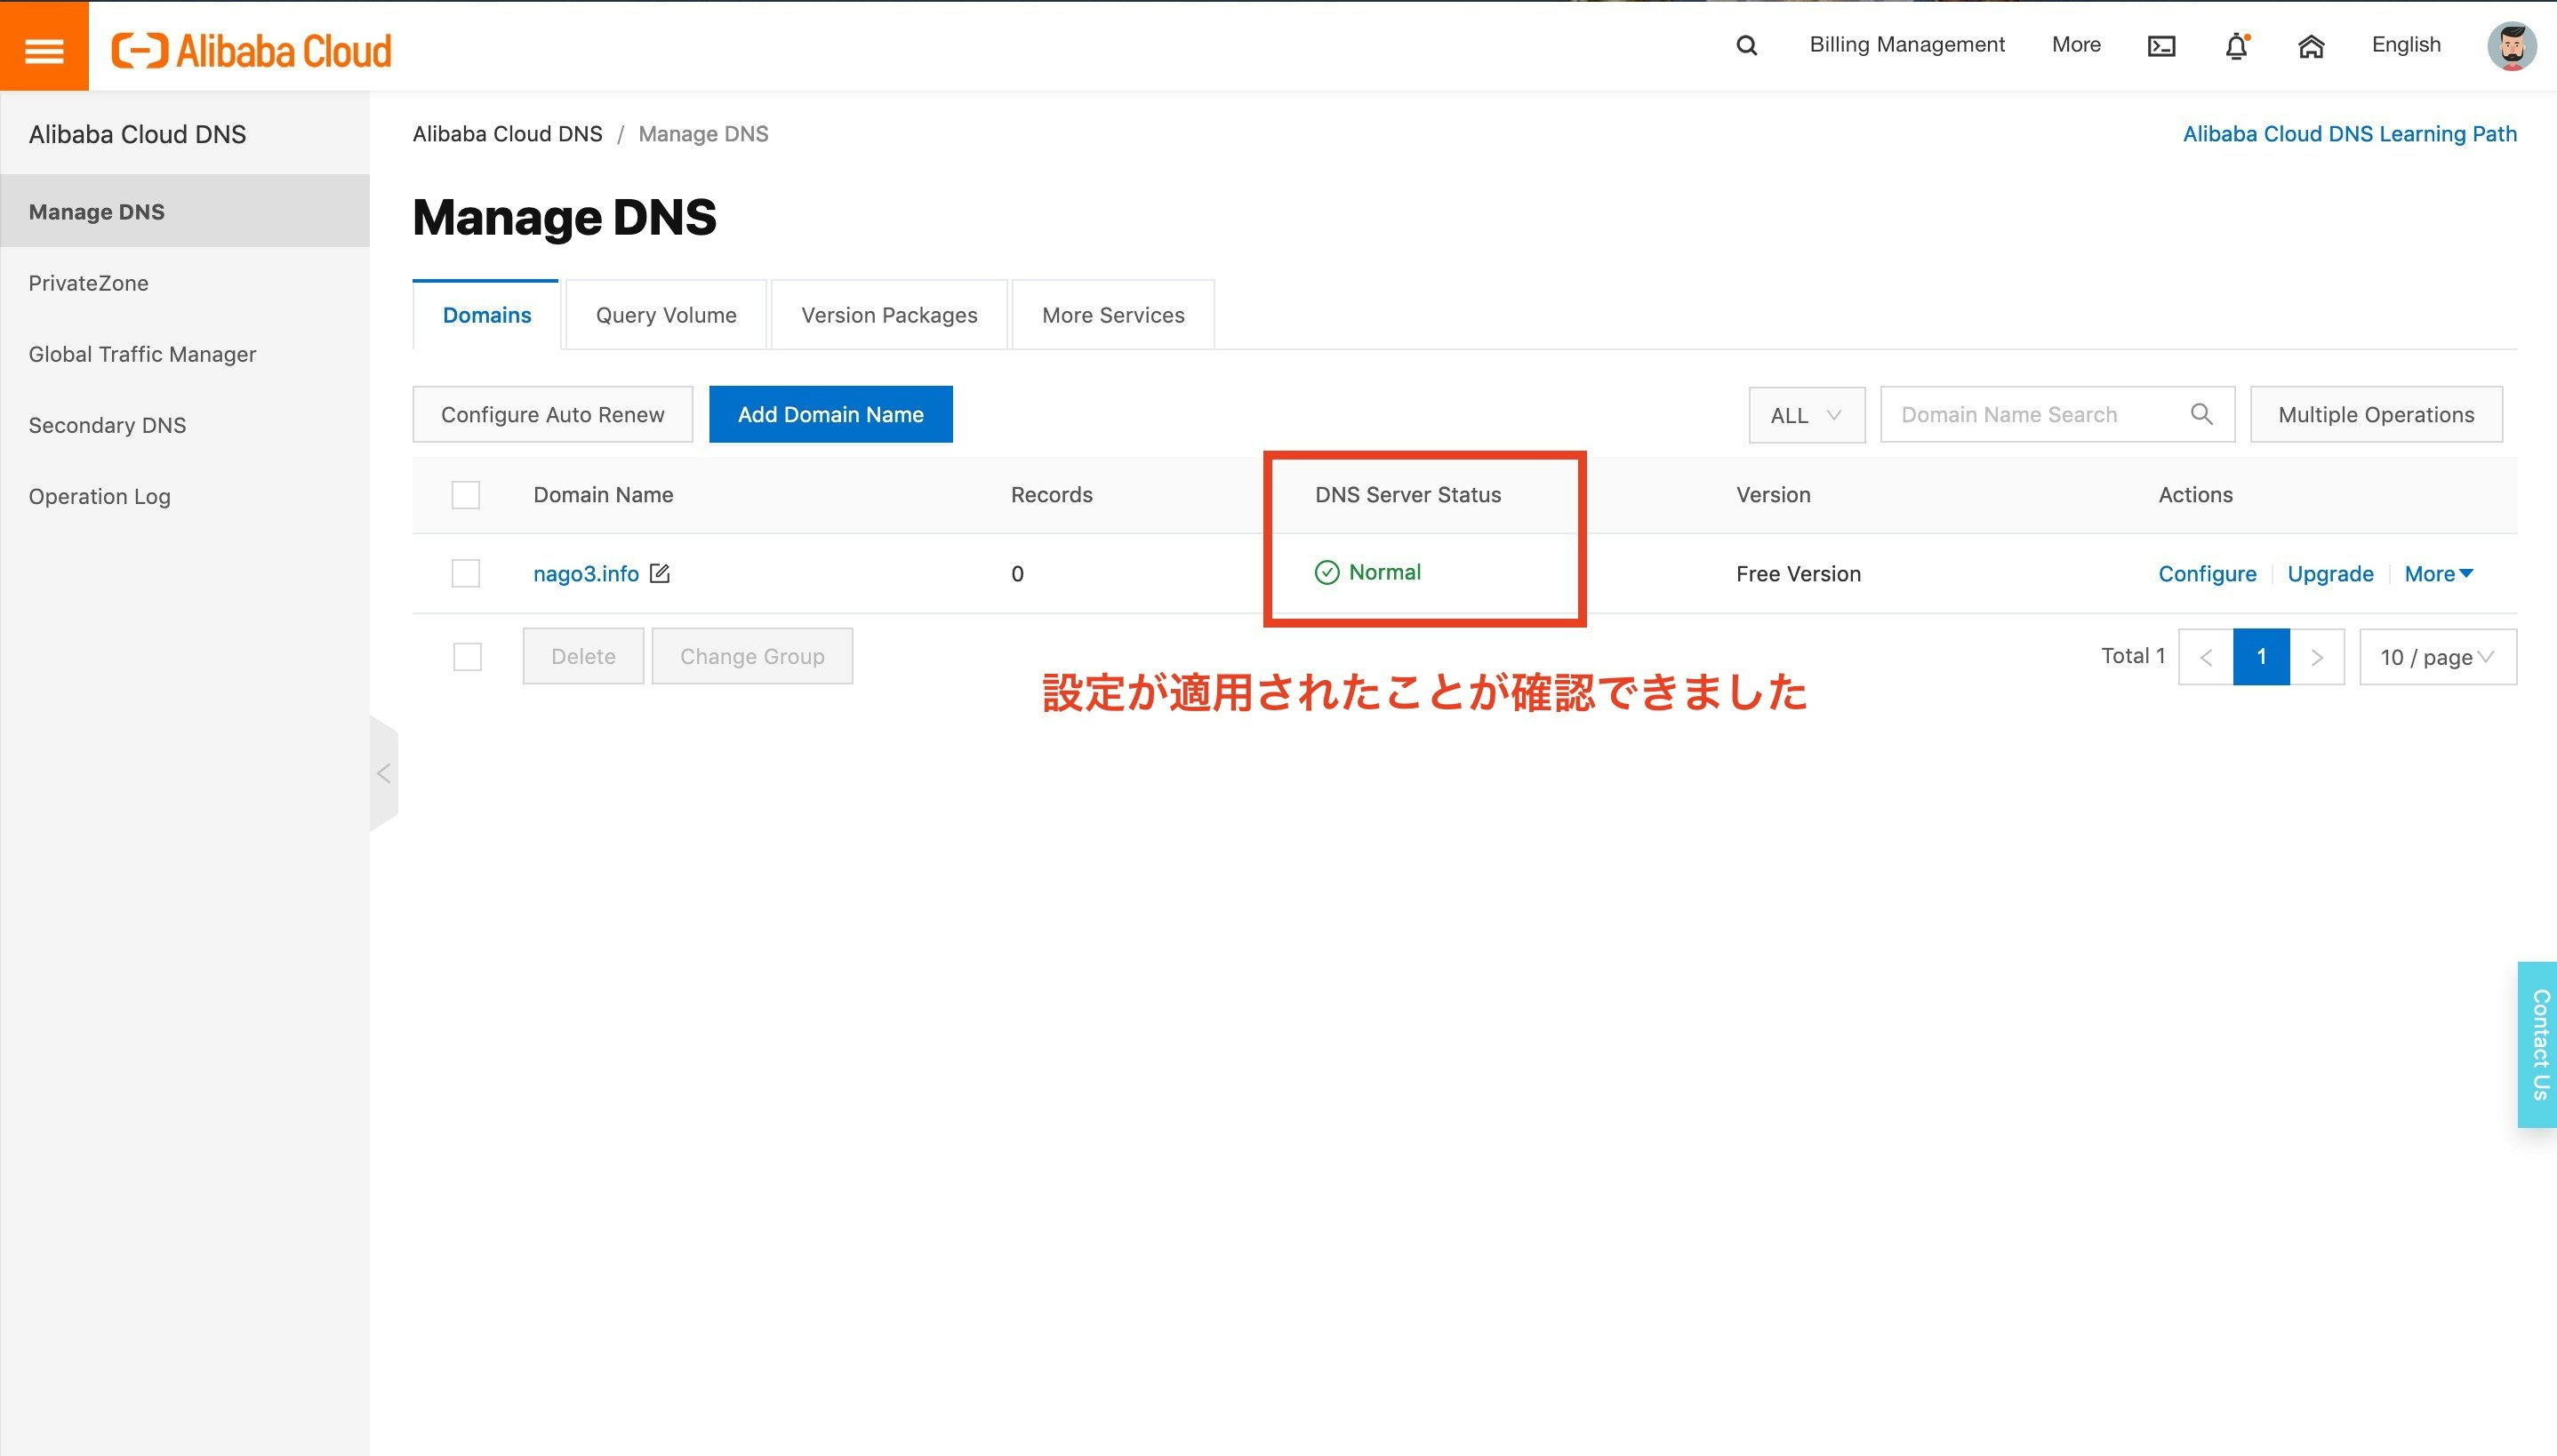
Task: Open the English language selector
Action: (x=2406, y=45)
